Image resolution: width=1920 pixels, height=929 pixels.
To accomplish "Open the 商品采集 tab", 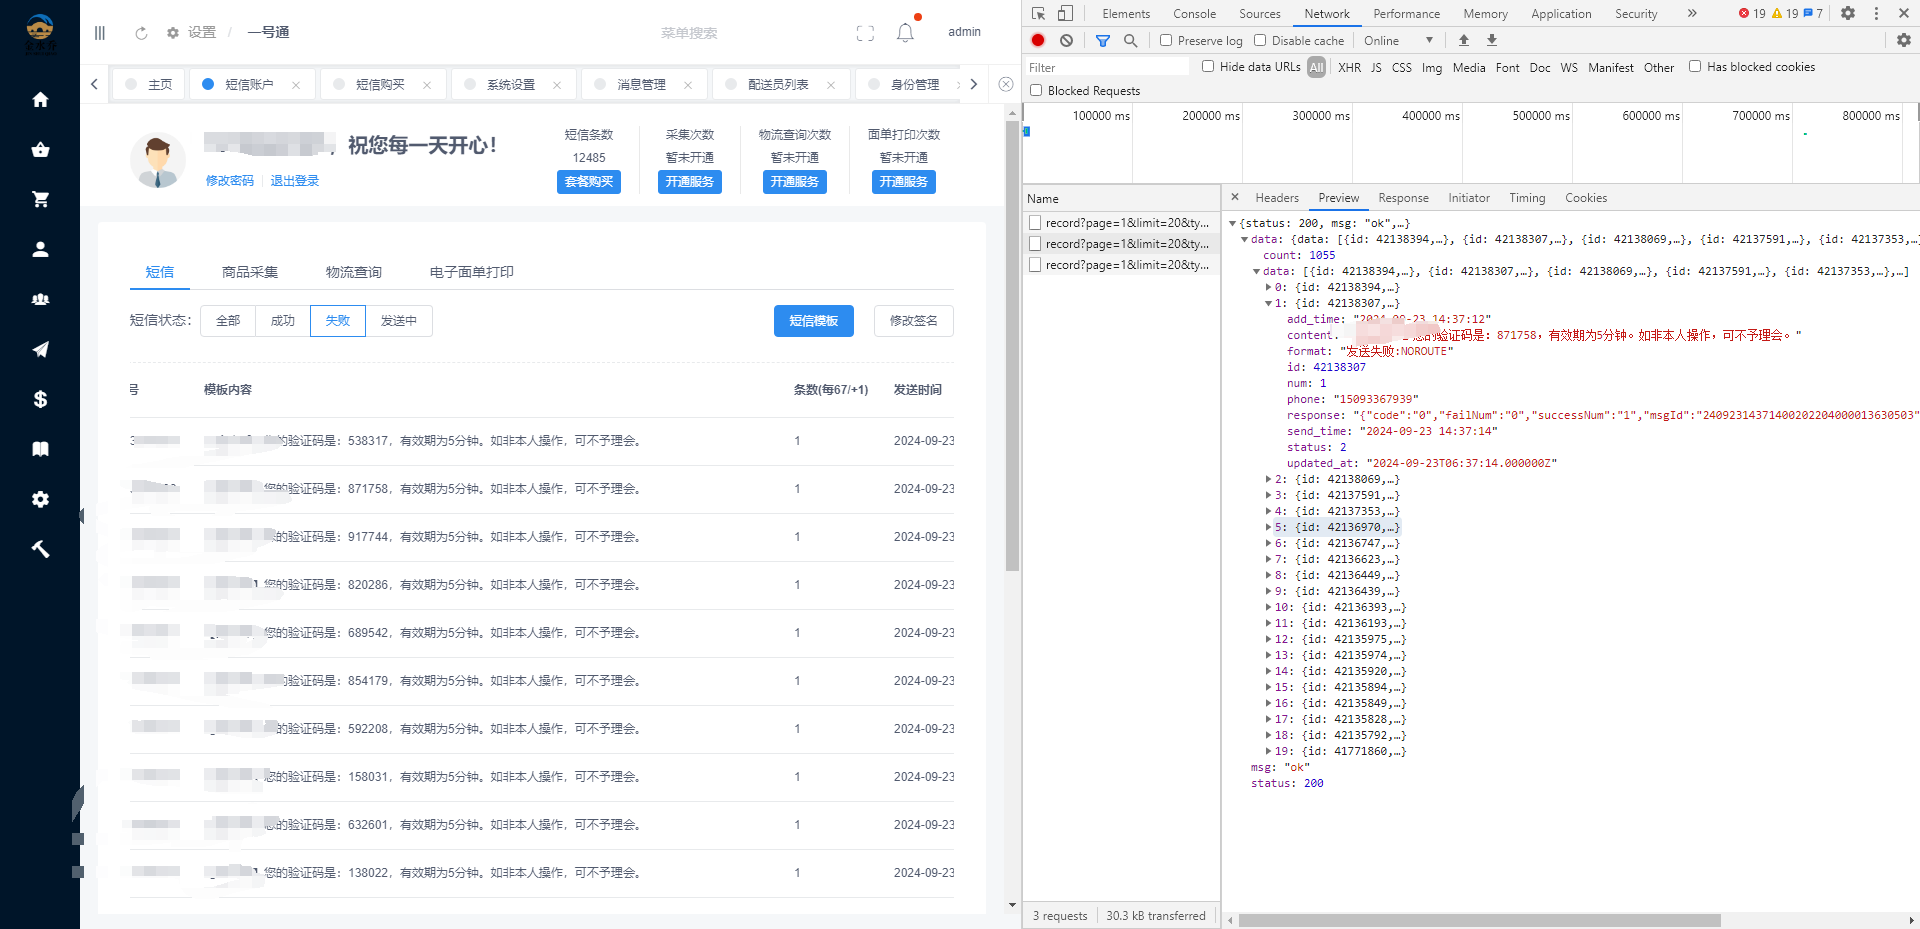I will click(250, 272).
